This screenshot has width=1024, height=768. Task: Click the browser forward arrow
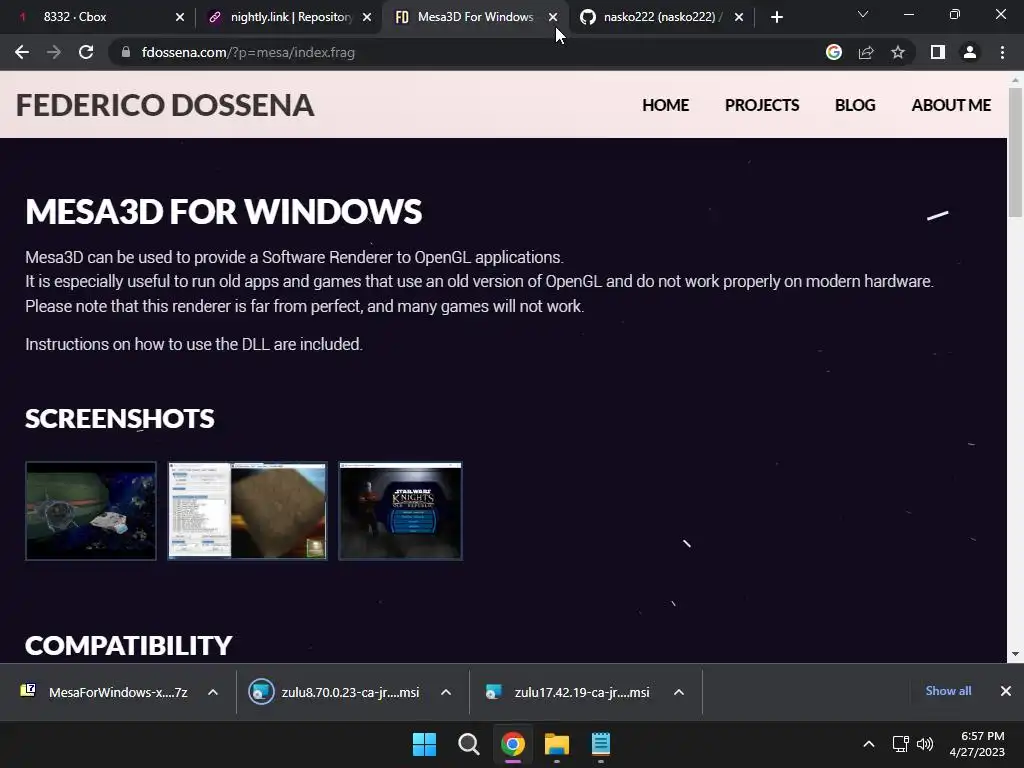[54, 52]
